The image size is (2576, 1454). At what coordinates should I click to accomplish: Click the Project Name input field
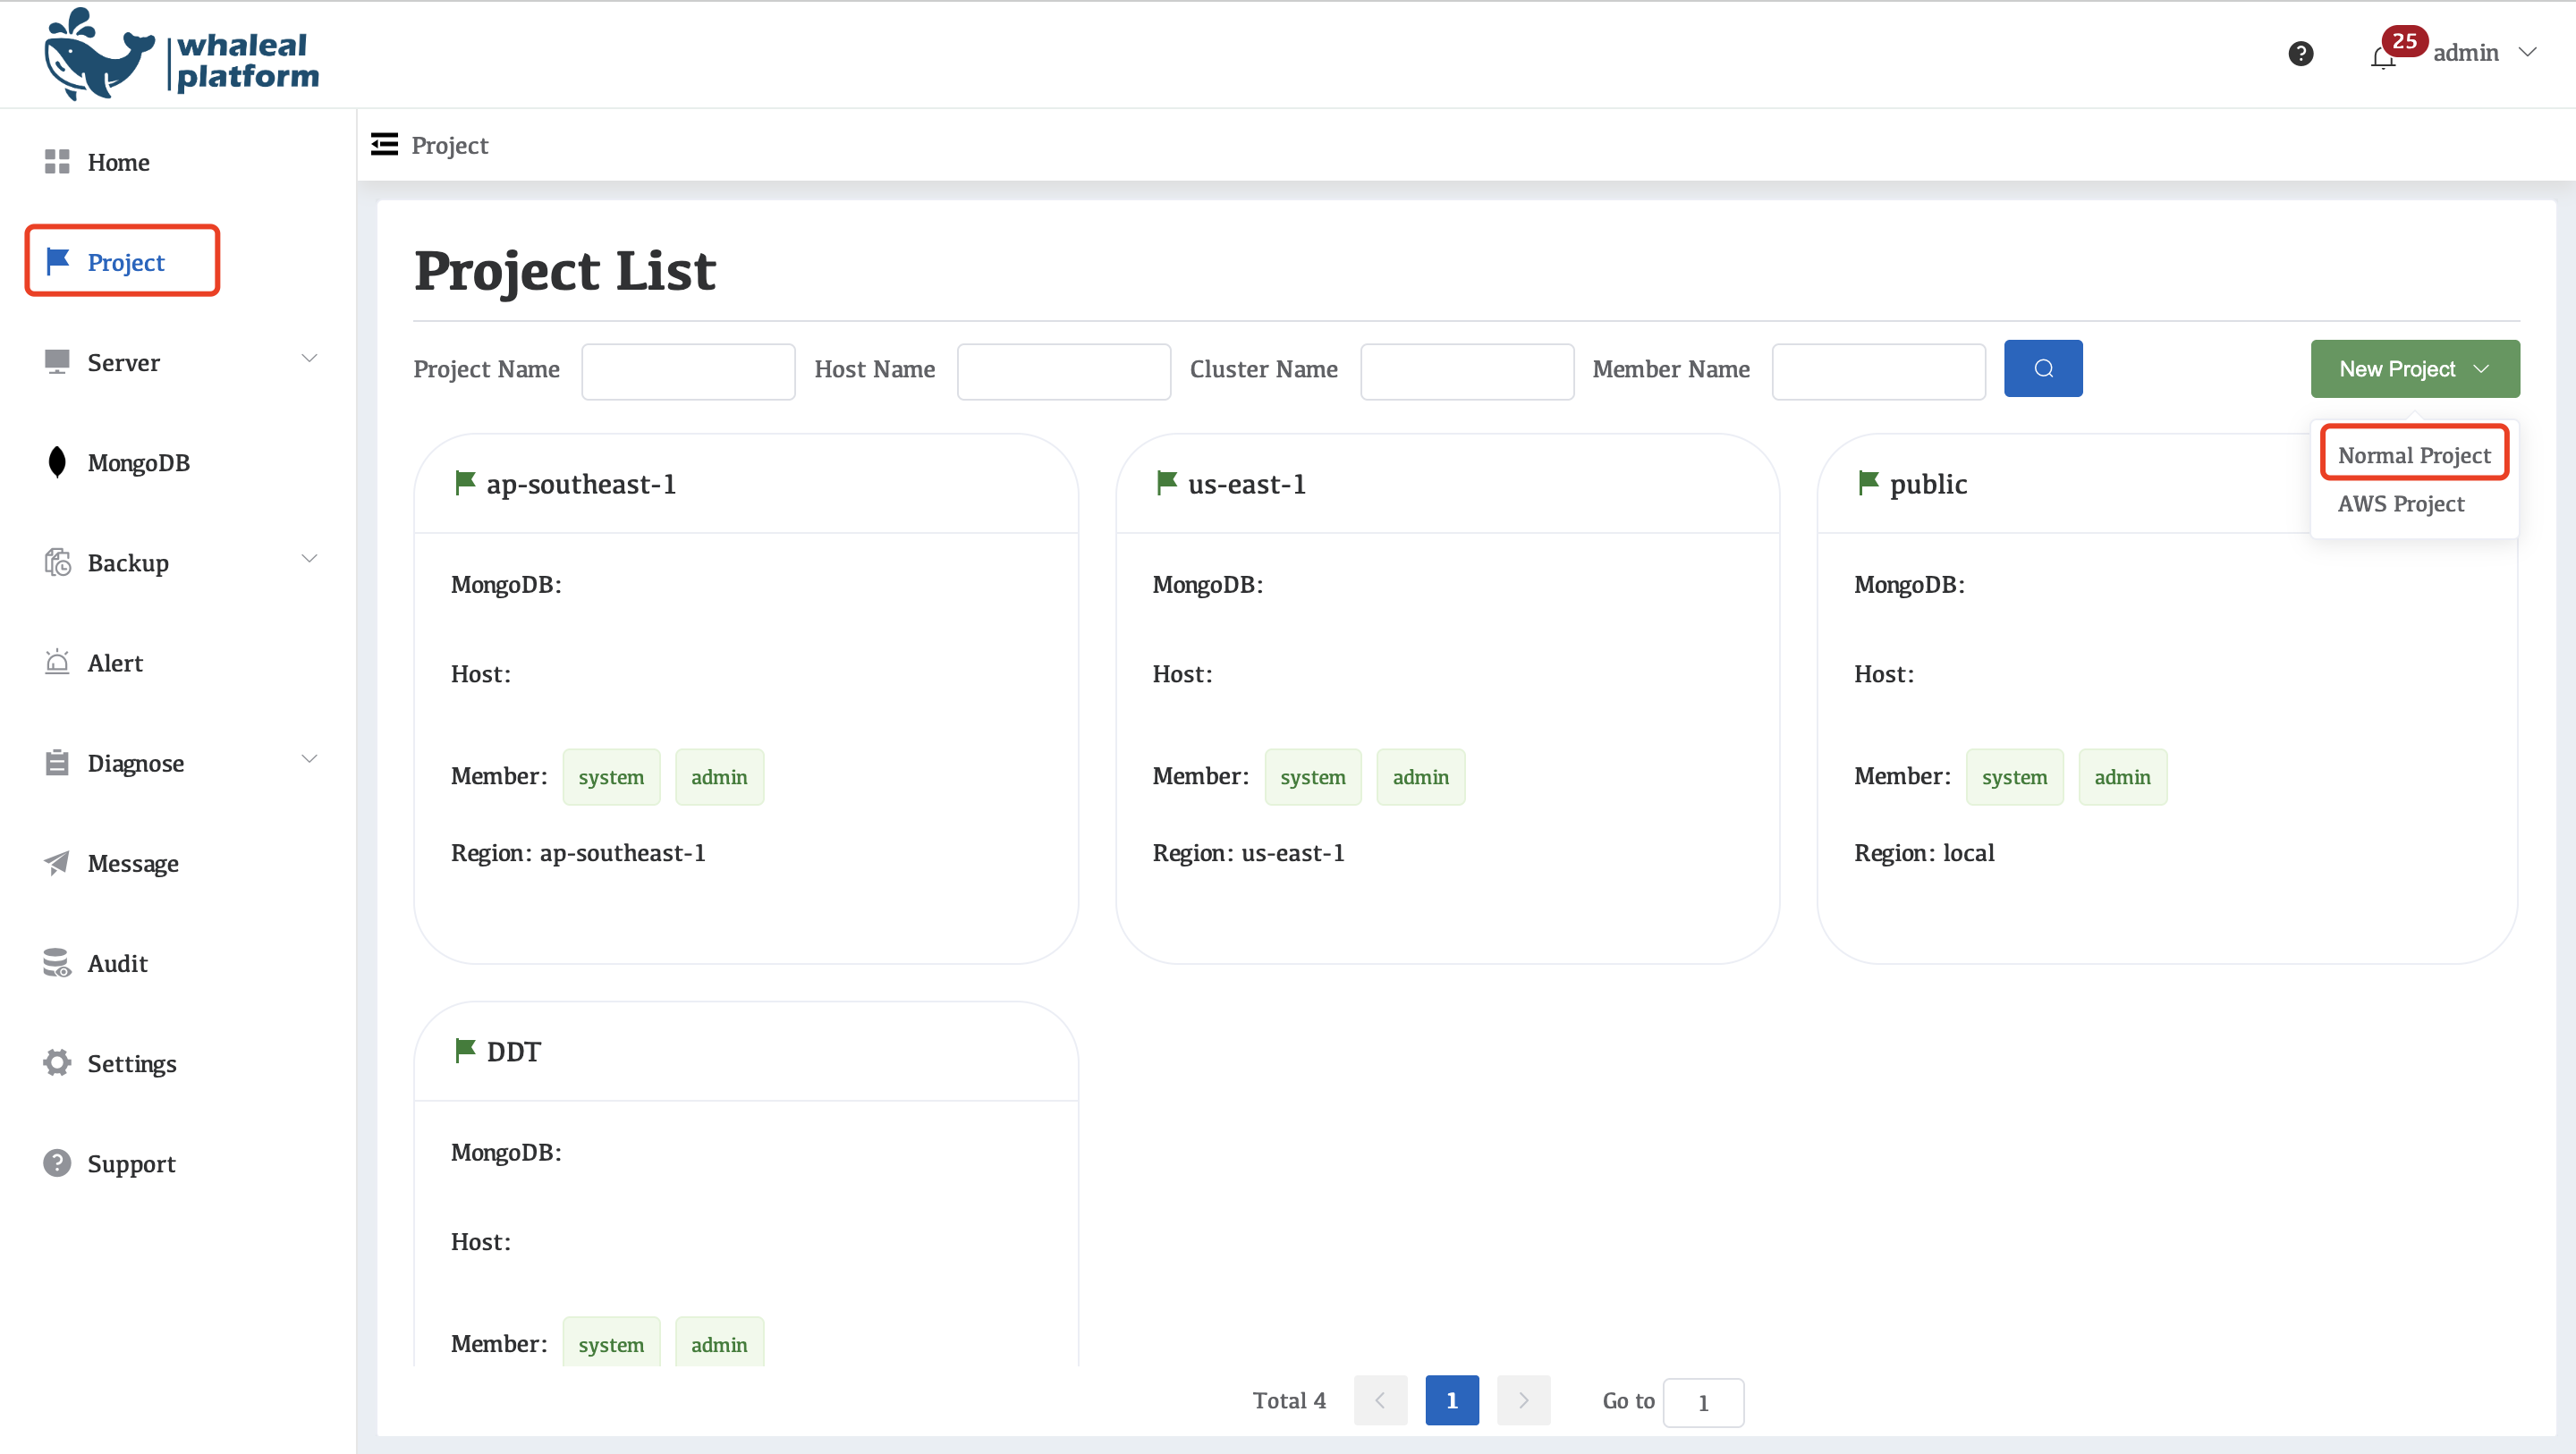687,371
